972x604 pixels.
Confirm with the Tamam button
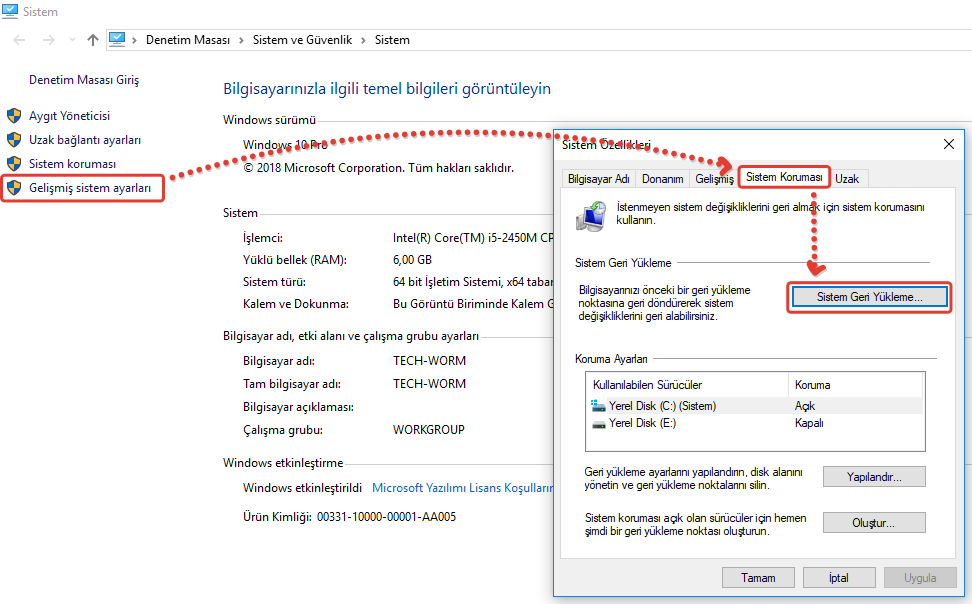tap(758, 578)
